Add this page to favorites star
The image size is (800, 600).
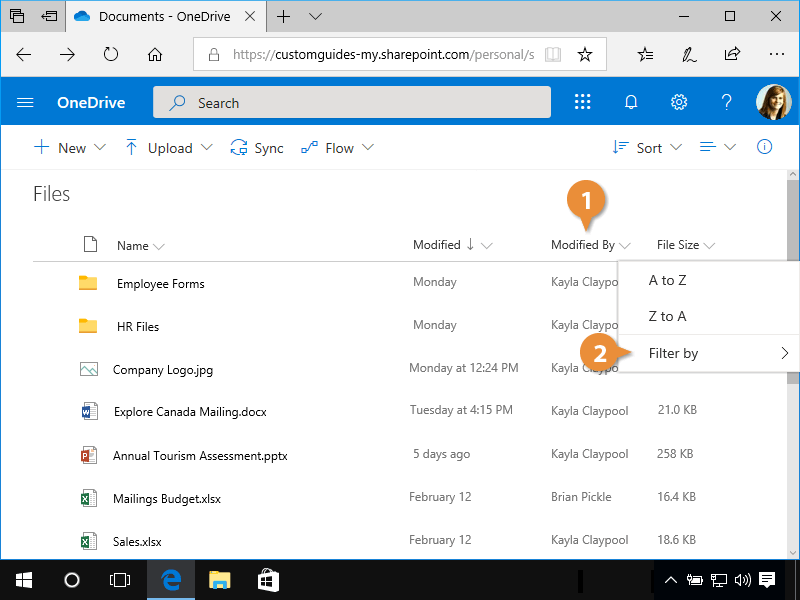pyautogui.click(x=585, y=54)
